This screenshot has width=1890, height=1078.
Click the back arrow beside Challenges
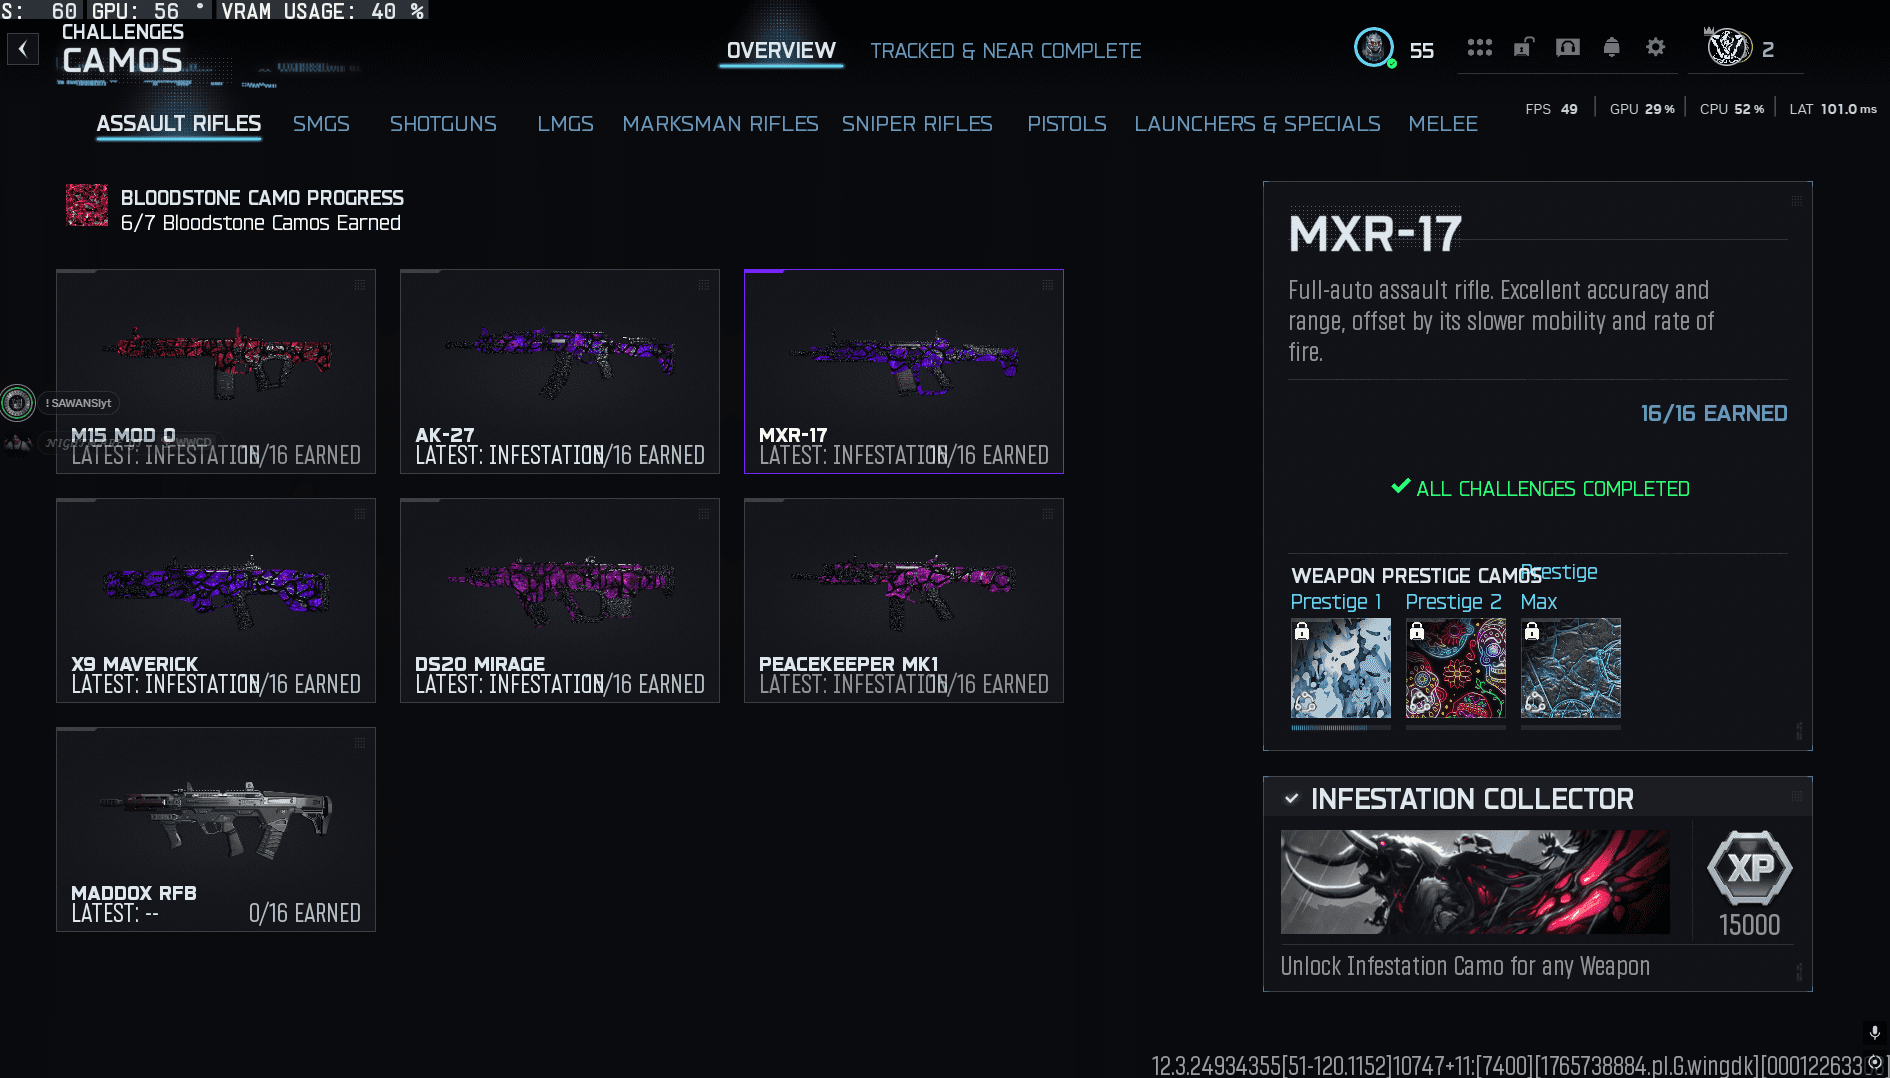[x=22, y=48]
